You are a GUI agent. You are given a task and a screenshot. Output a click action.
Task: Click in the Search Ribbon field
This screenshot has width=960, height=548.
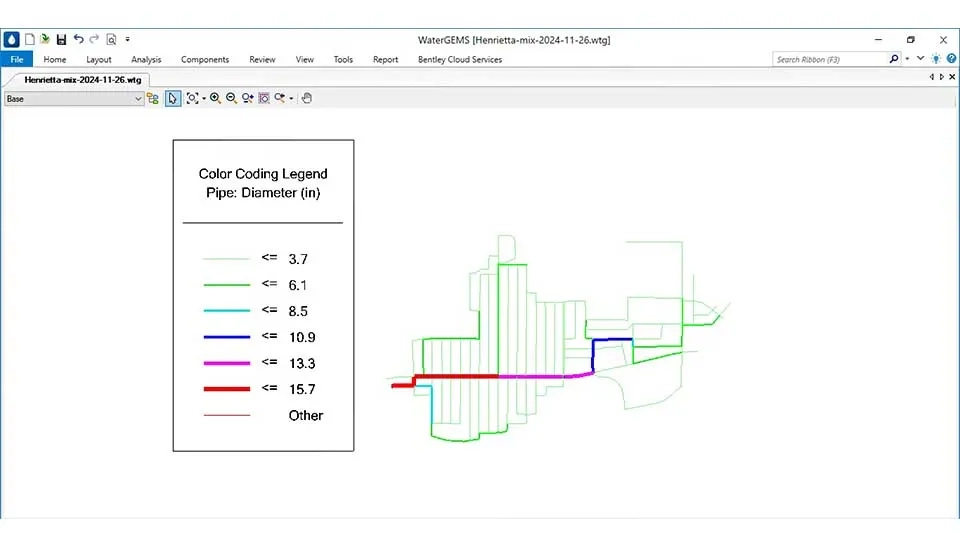[830, 60]
